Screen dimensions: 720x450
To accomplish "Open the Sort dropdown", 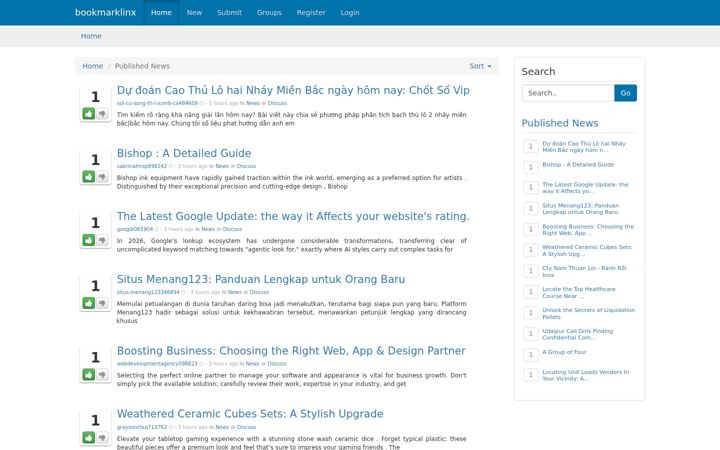I will [x=480, y=66].
